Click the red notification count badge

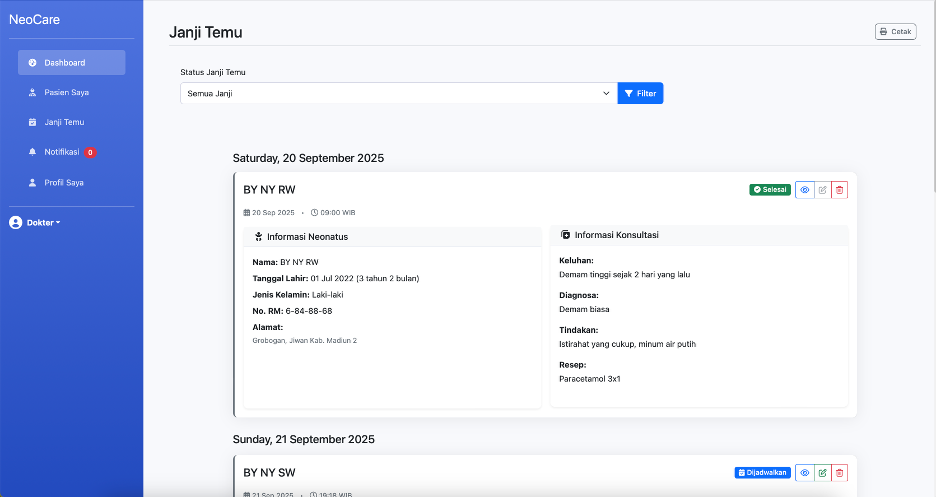pyautogui.click(x=90, y=153)
